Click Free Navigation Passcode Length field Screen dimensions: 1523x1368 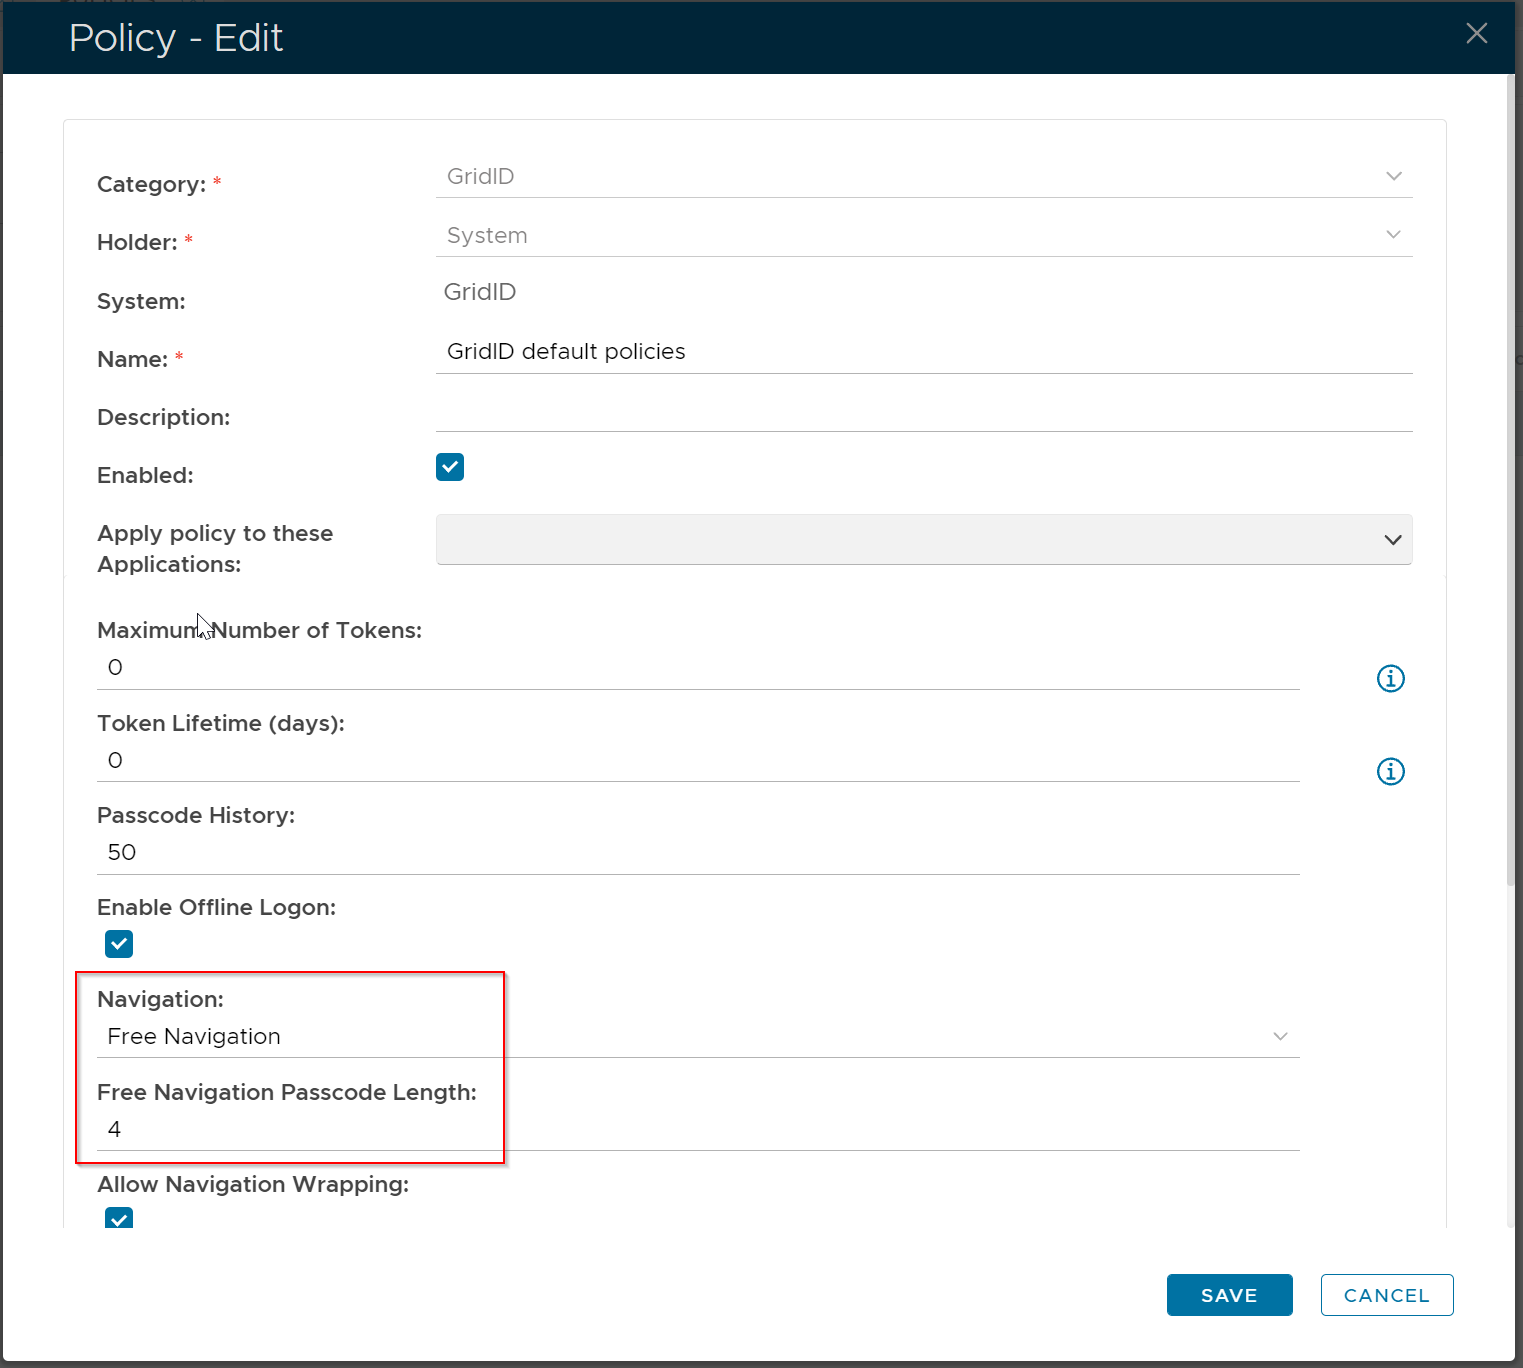click(697, 1130)
